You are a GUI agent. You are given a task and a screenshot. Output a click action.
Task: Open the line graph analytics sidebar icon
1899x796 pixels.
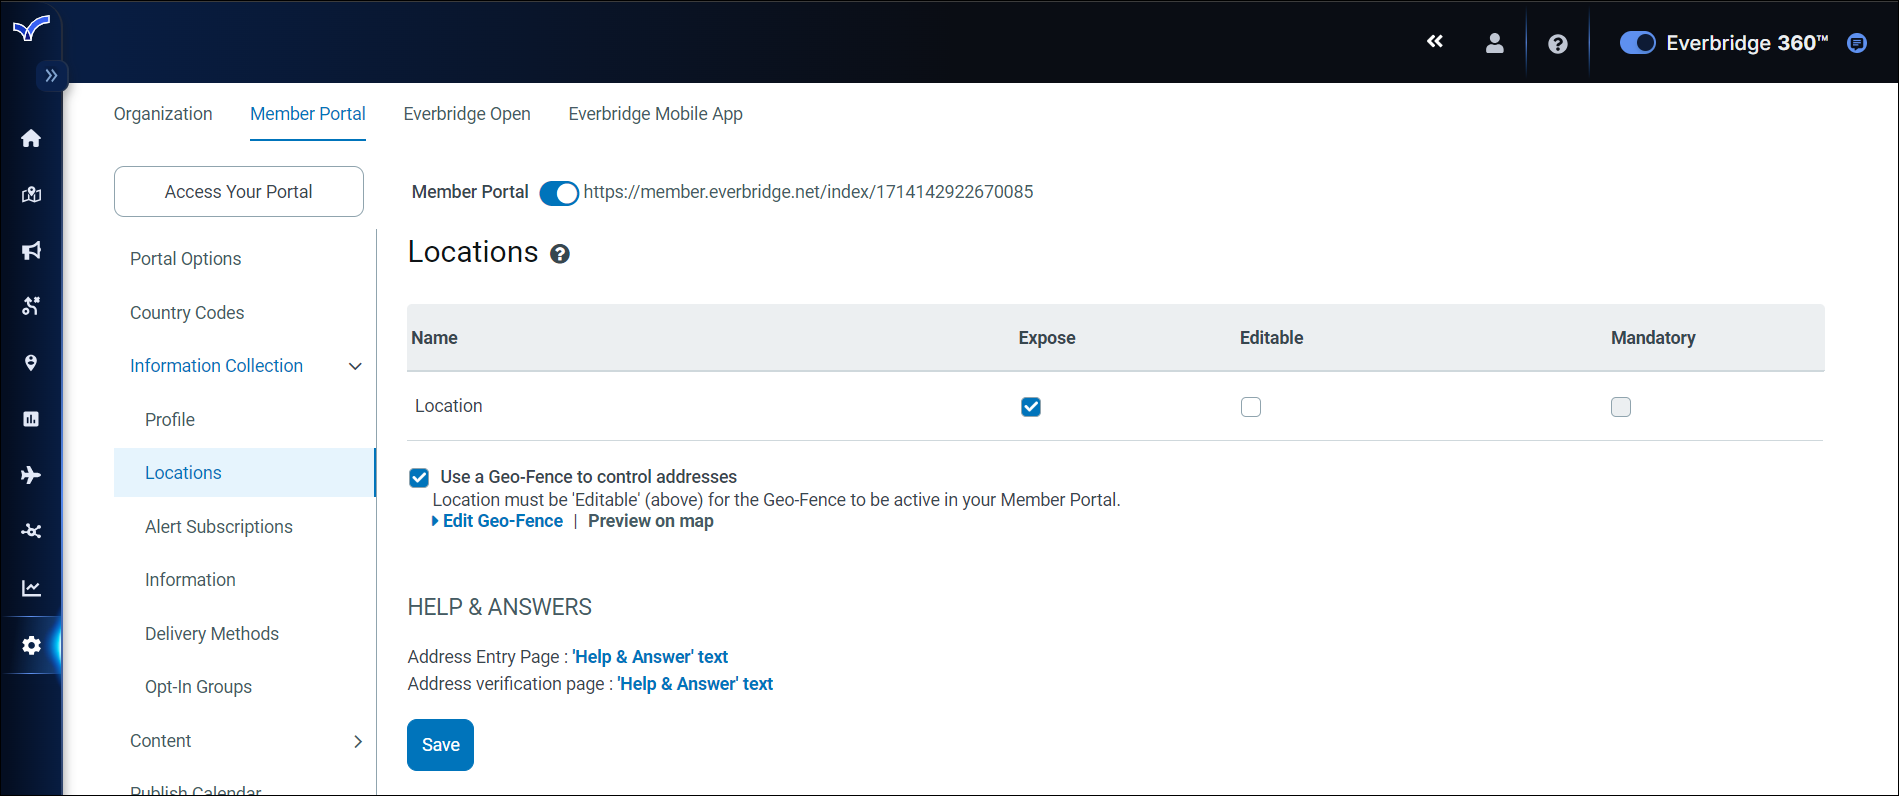coord(31,588)
